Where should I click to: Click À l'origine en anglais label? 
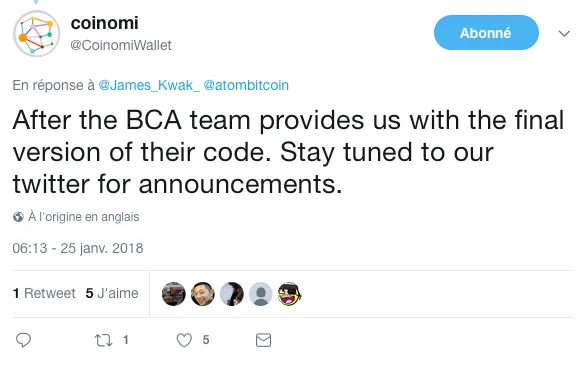pyautogui.click(x=84, y=217)
